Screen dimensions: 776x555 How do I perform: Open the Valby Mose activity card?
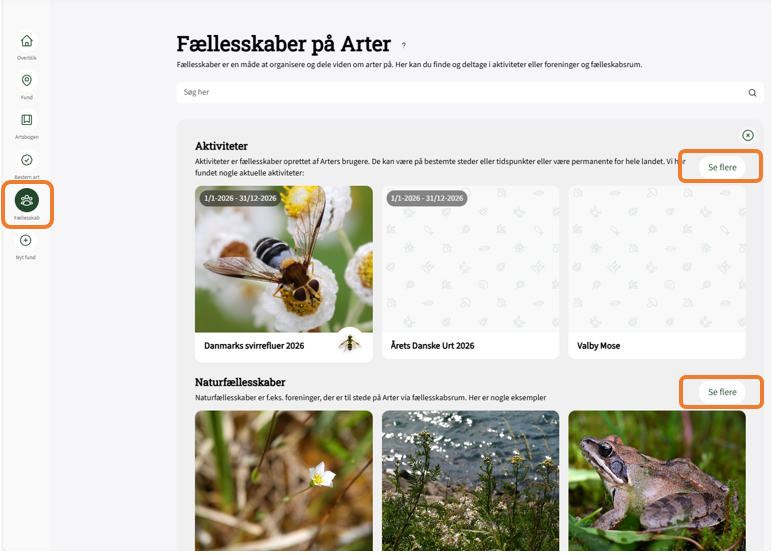pos(657,272)
